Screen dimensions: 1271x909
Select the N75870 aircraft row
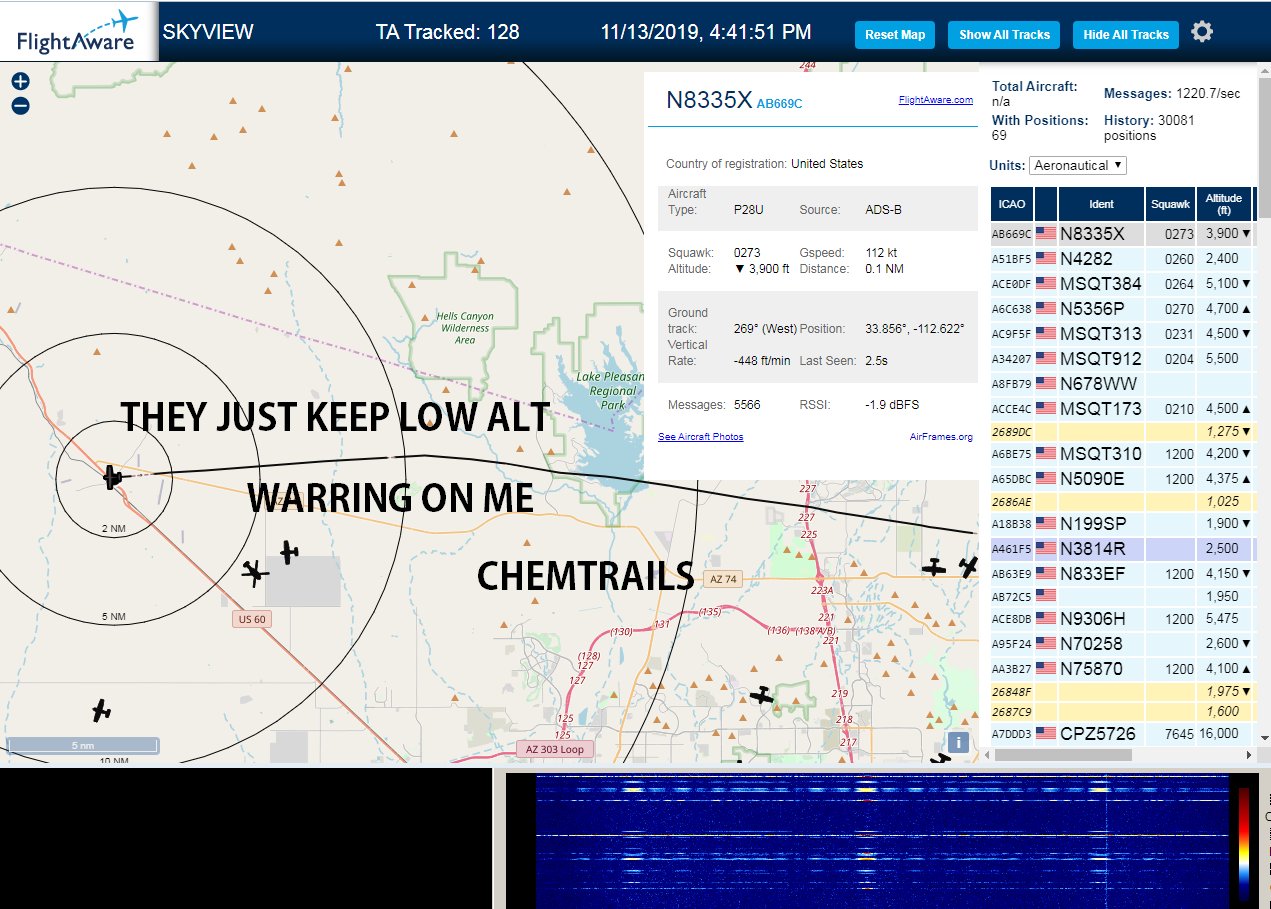pyautogui.click(x=1123, y=669)
